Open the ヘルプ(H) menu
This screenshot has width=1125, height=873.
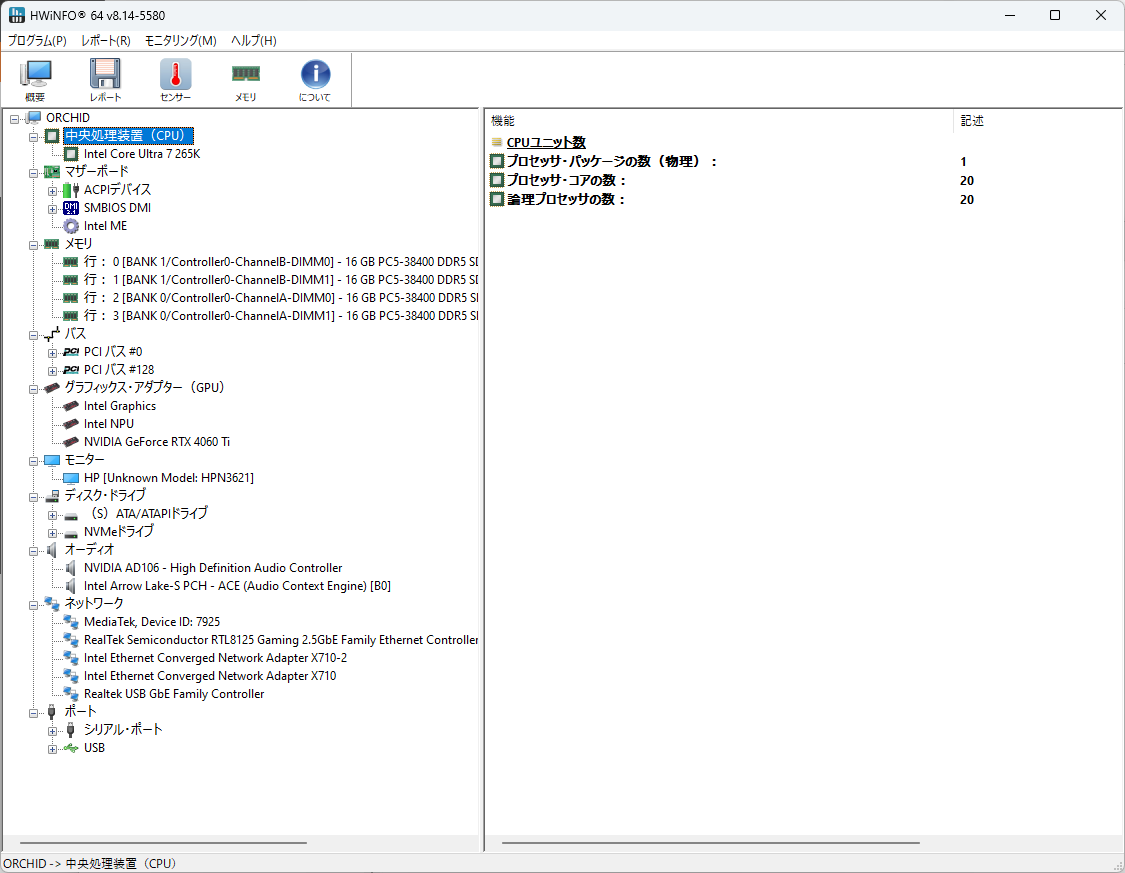point(254,41)
